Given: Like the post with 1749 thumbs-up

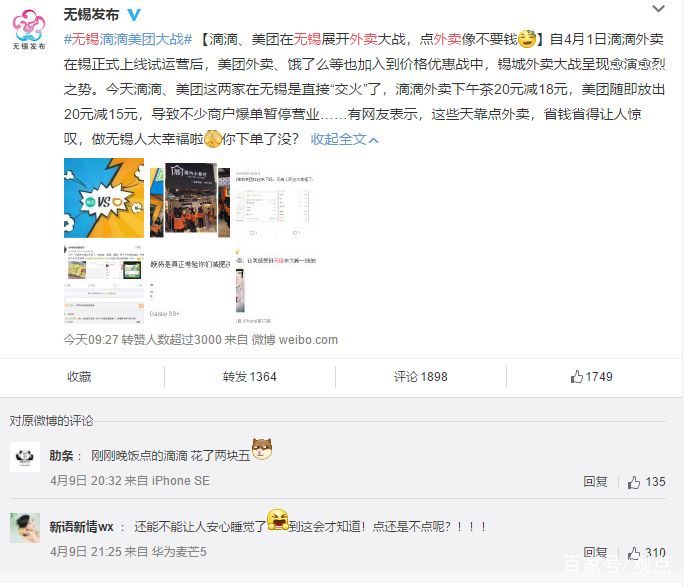Looking at the screenshot, I should (x=592, y=376).
